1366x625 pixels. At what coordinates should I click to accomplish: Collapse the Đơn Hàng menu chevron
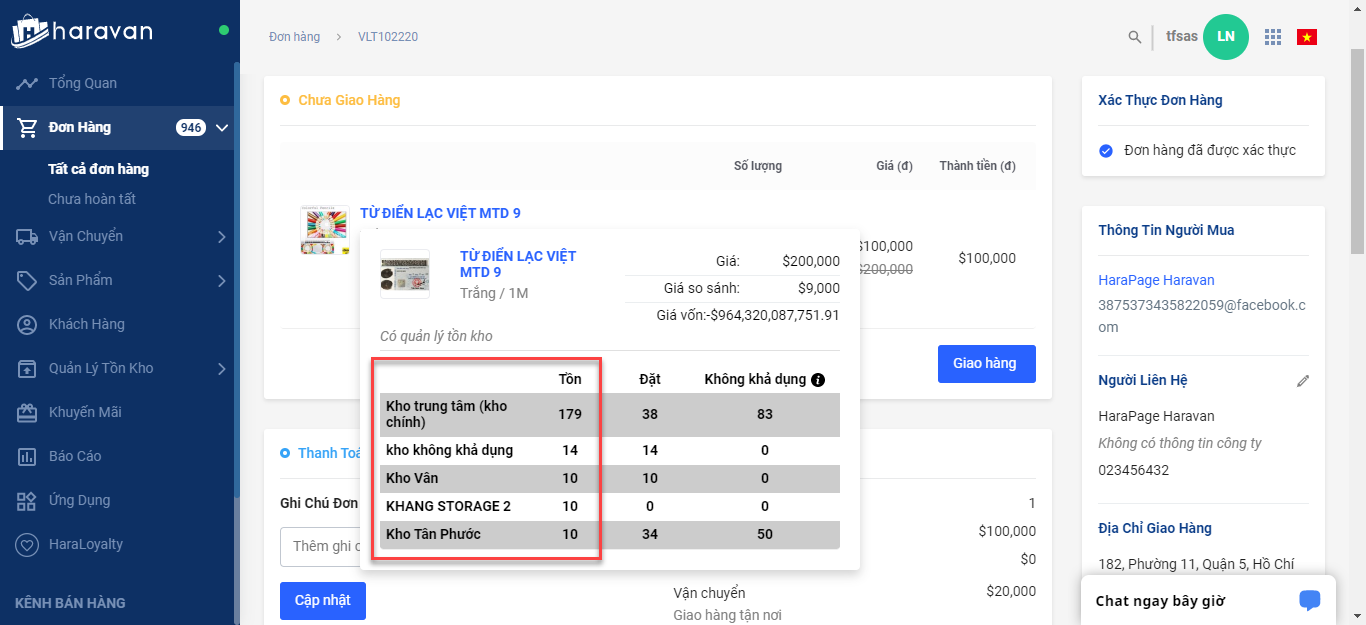pos(222,128)
